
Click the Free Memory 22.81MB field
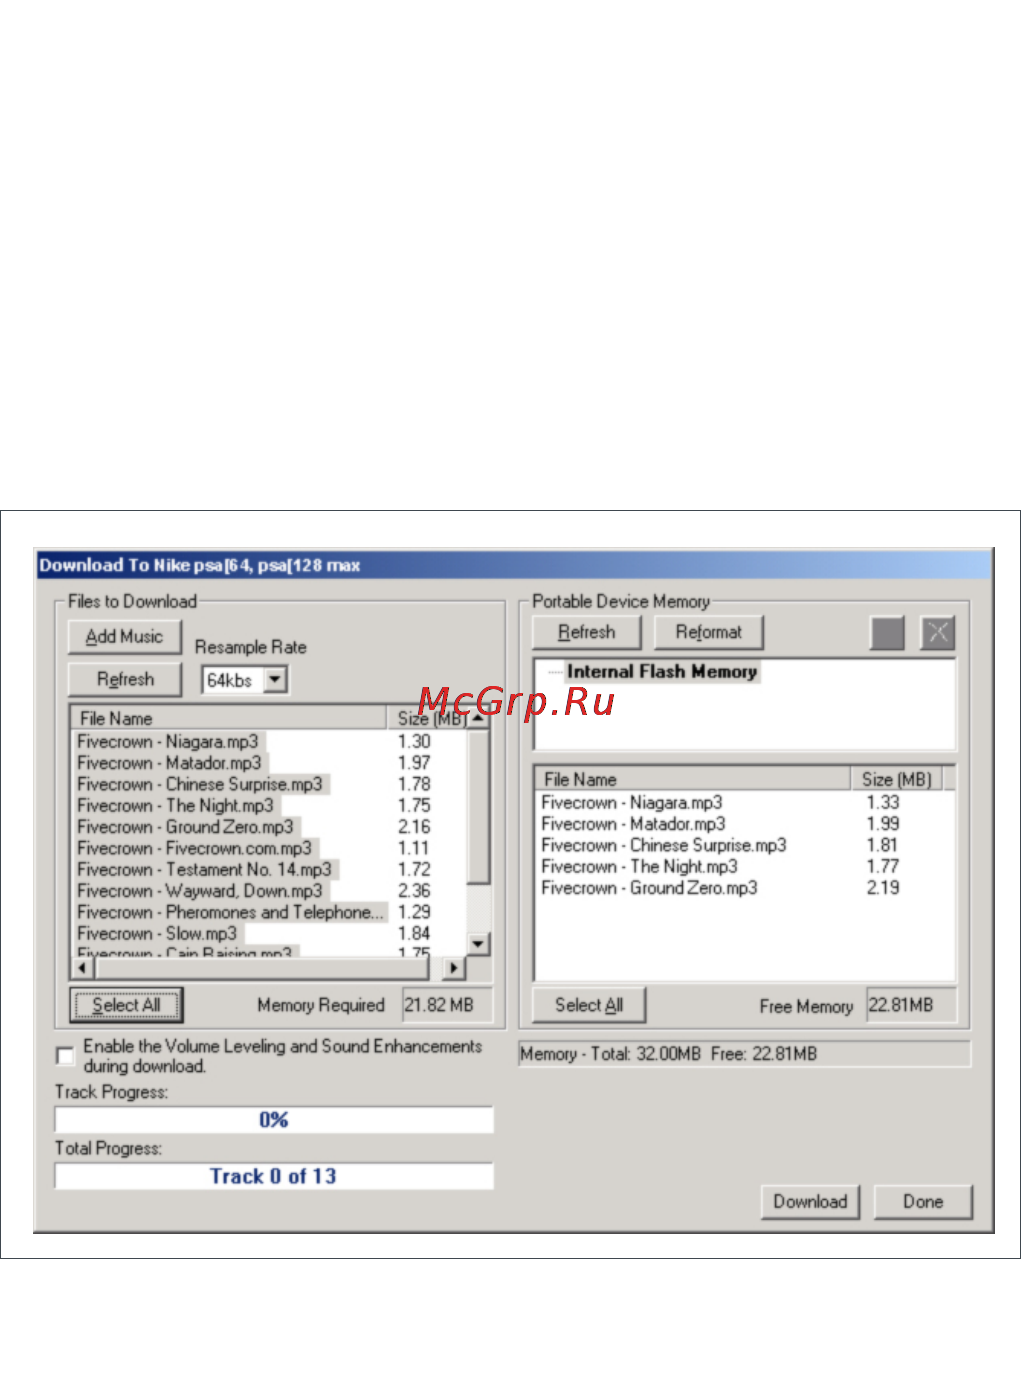(x=911, y=1005)
